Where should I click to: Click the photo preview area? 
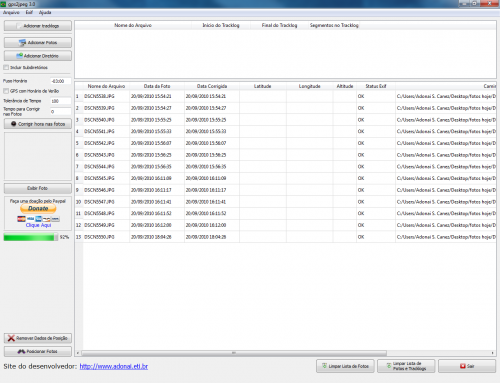coord(38,156)
